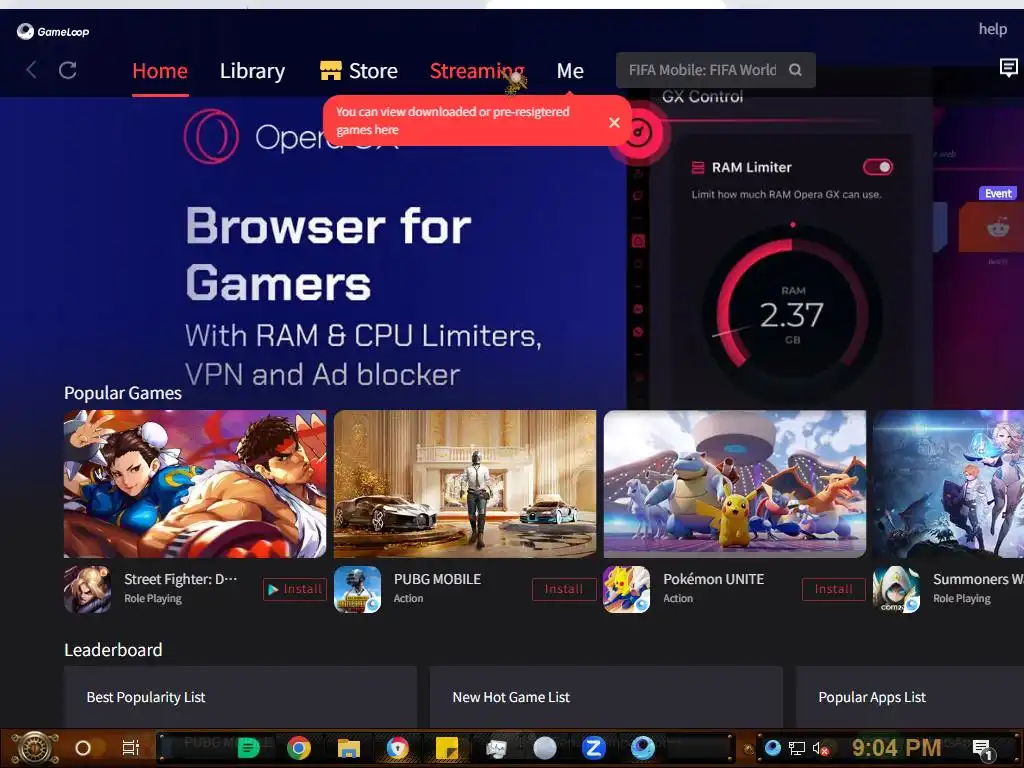Click the GameLoop logo

(53, 31)
